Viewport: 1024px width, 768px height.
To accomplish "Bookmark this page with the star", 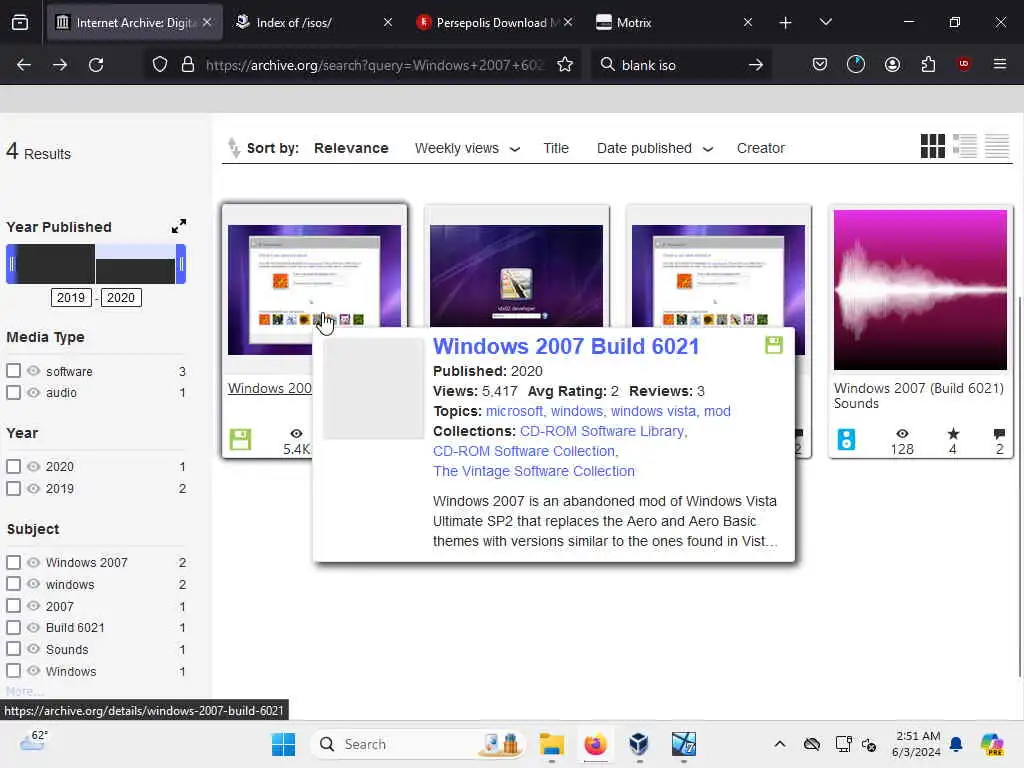I will click(565, 65).
